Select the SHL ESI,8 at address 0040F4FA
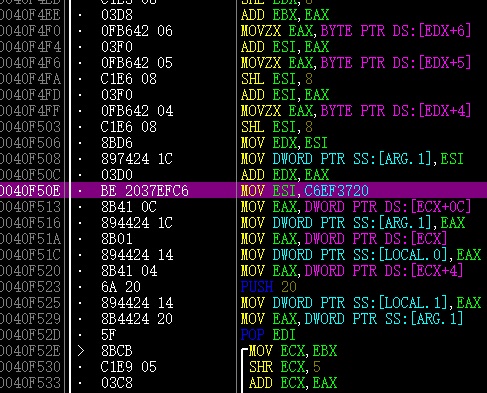Screen dimensions: 487x393 pyautogui.click(x=277, y=79)
